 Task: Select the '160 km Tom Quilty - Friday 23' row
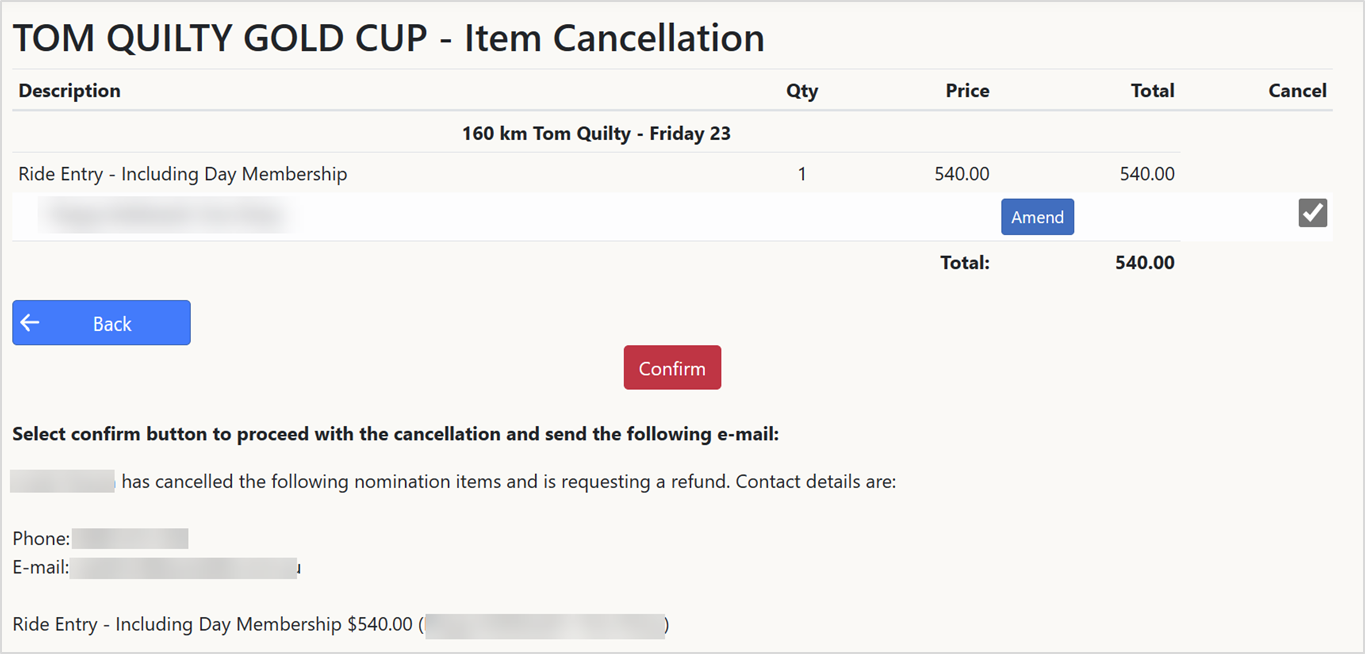596,133
